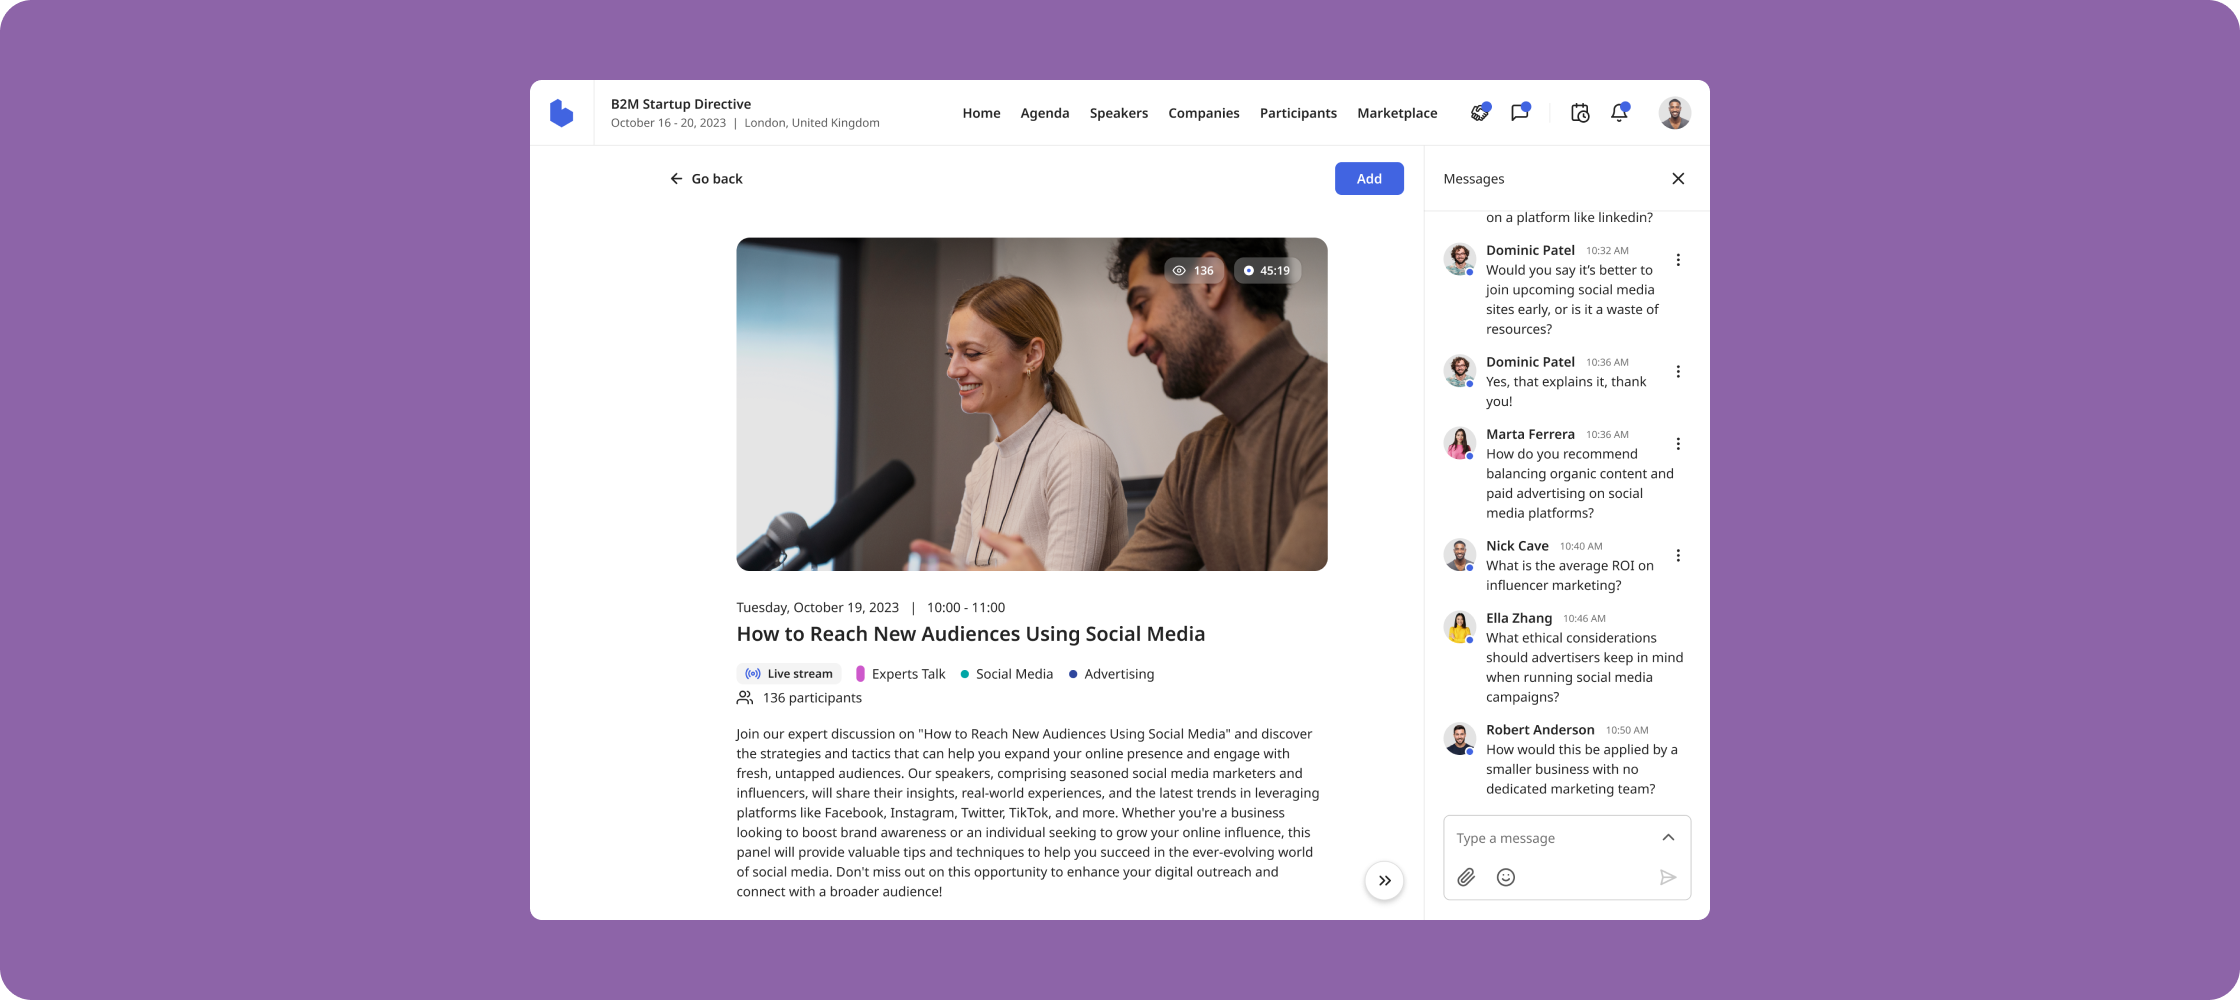Click the 136 viewers eye badge
2240x1000 pixels.
click(x=1193, y=270)
